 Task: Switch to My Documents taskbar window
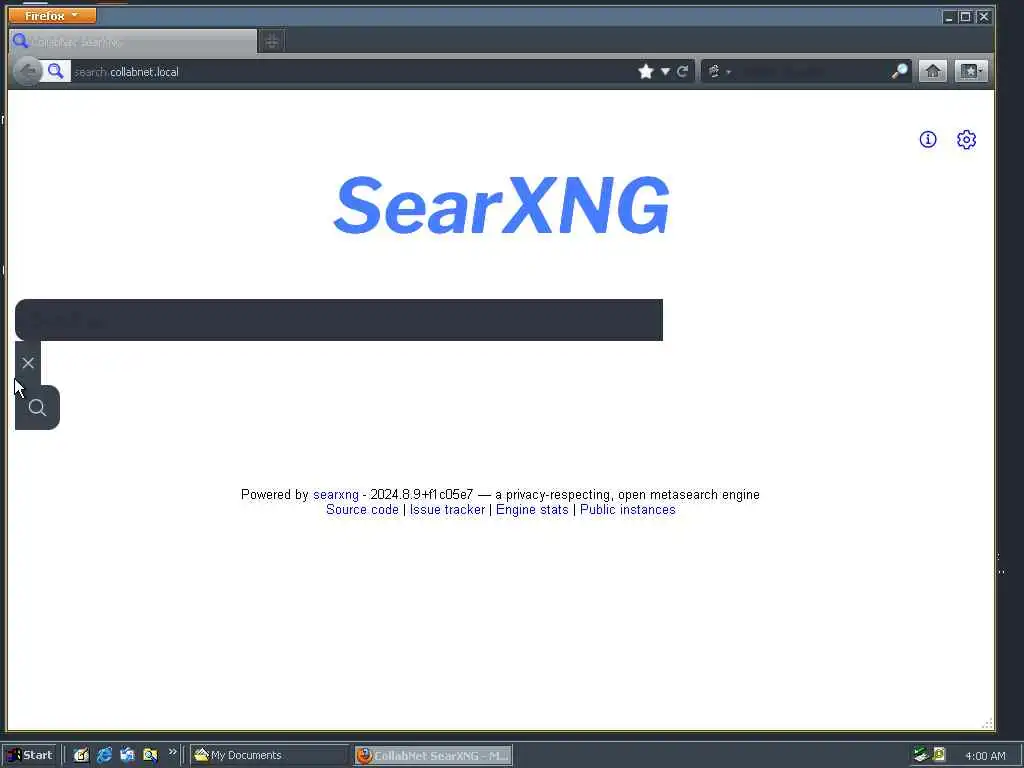tap(269, 755)
